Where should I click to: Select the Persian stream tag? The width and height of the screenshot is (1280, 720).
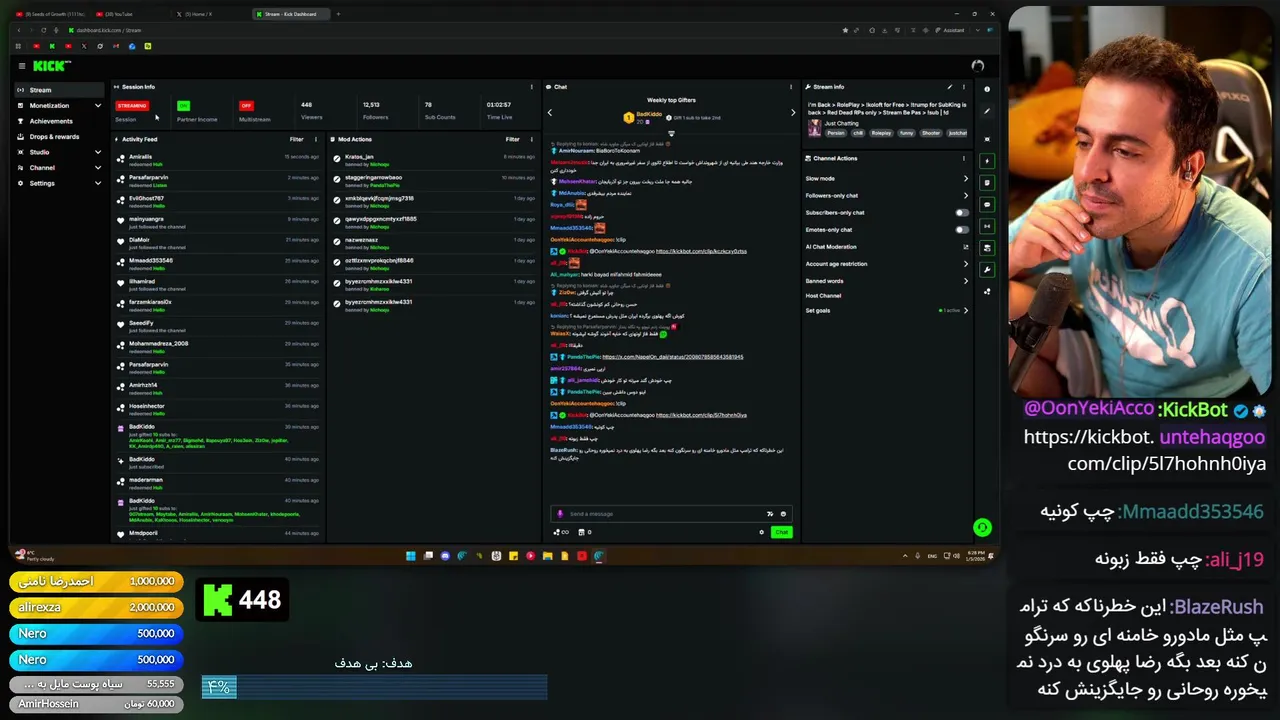click(x=835, y=133)
